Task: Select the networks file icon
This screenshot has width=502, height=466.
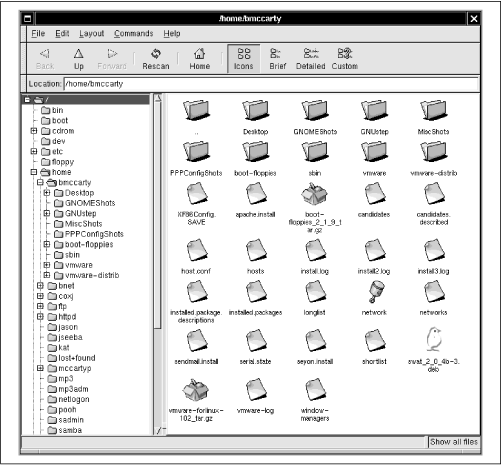Action: (434, 292)
